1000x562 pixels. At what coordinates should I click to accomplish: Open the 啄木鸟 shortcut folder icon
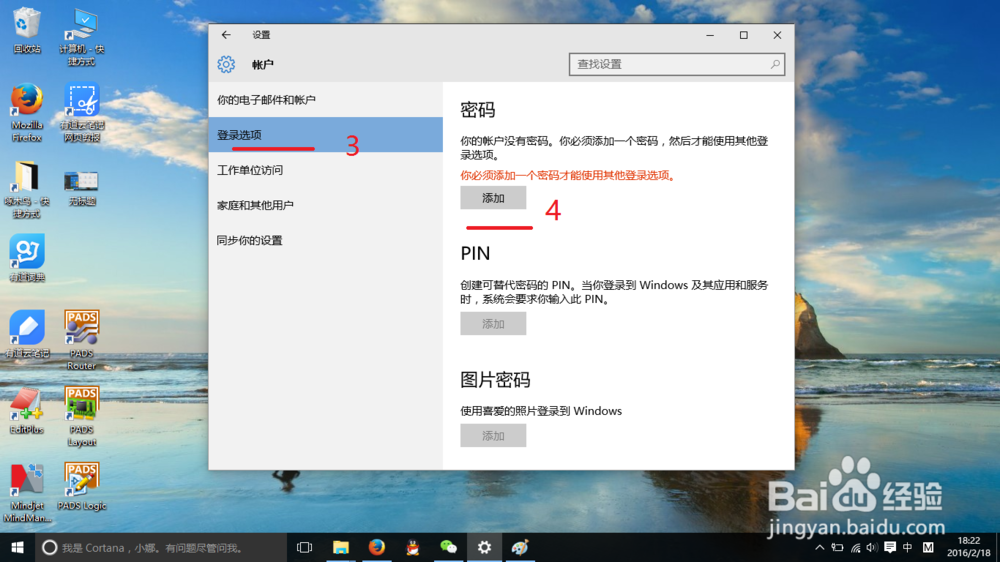(27, 189)
